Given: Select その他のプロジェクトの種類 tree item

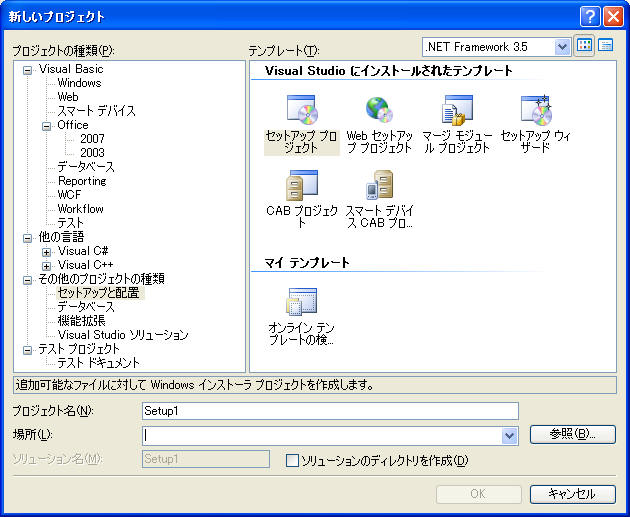Looking at the screenshot, I should [101, 279].
